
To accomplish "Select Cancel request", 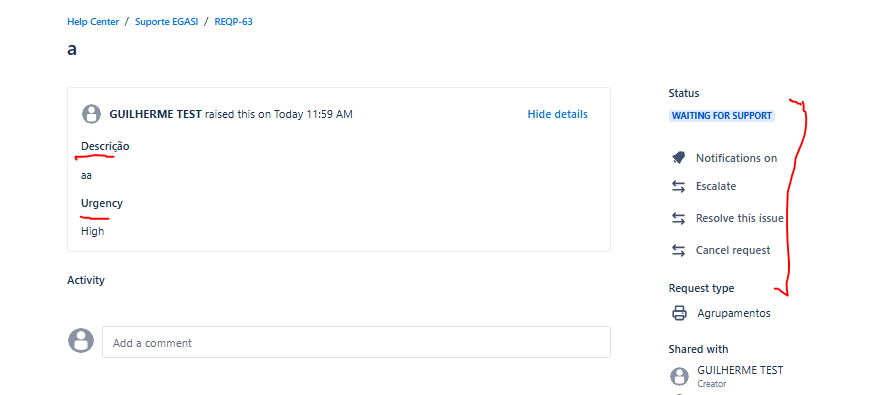I will point(733,251).
